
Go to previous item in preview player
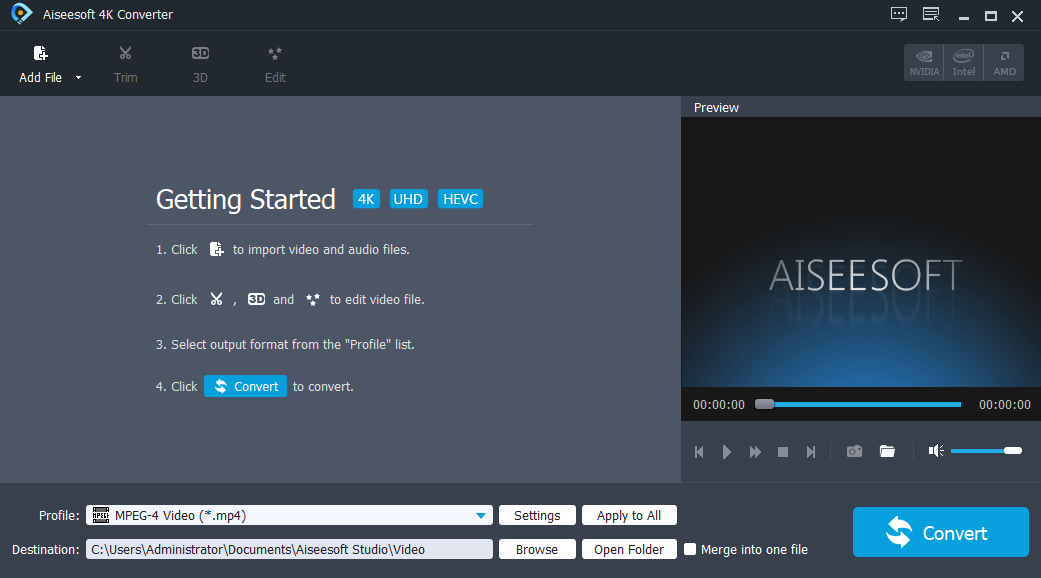pos(699,452)
